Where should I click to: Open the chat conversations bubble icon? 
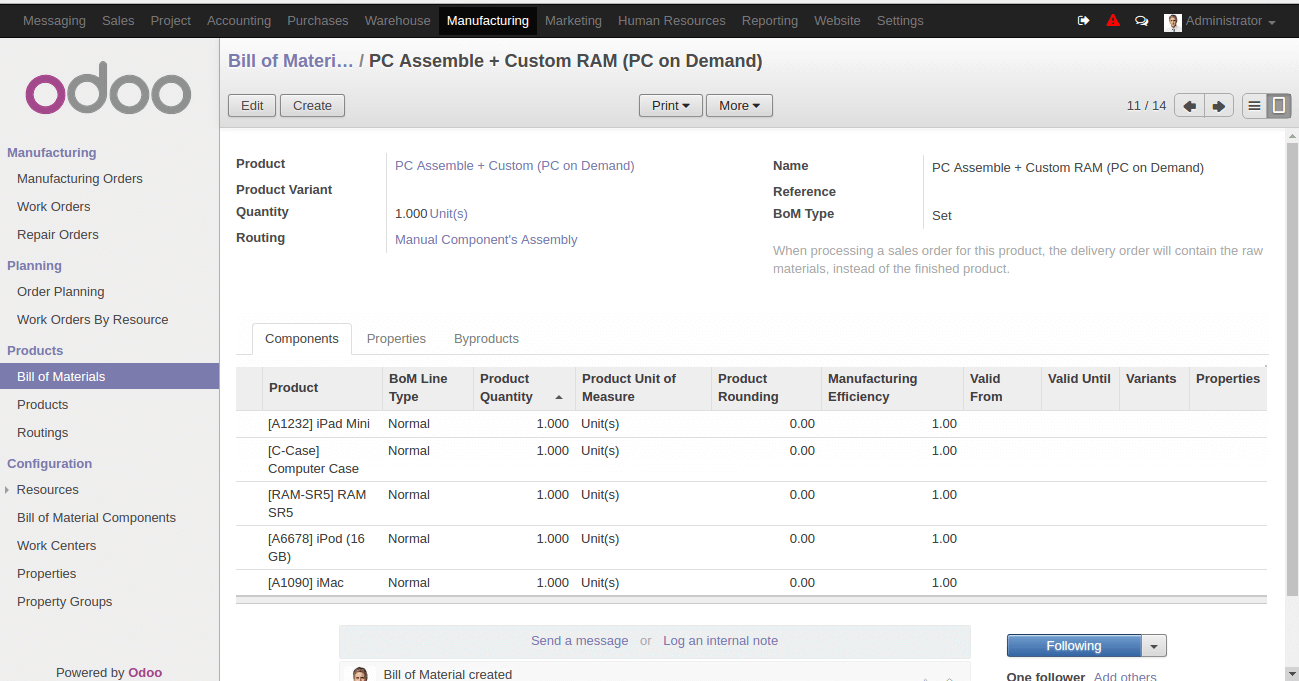click(x=1141, y=21)
